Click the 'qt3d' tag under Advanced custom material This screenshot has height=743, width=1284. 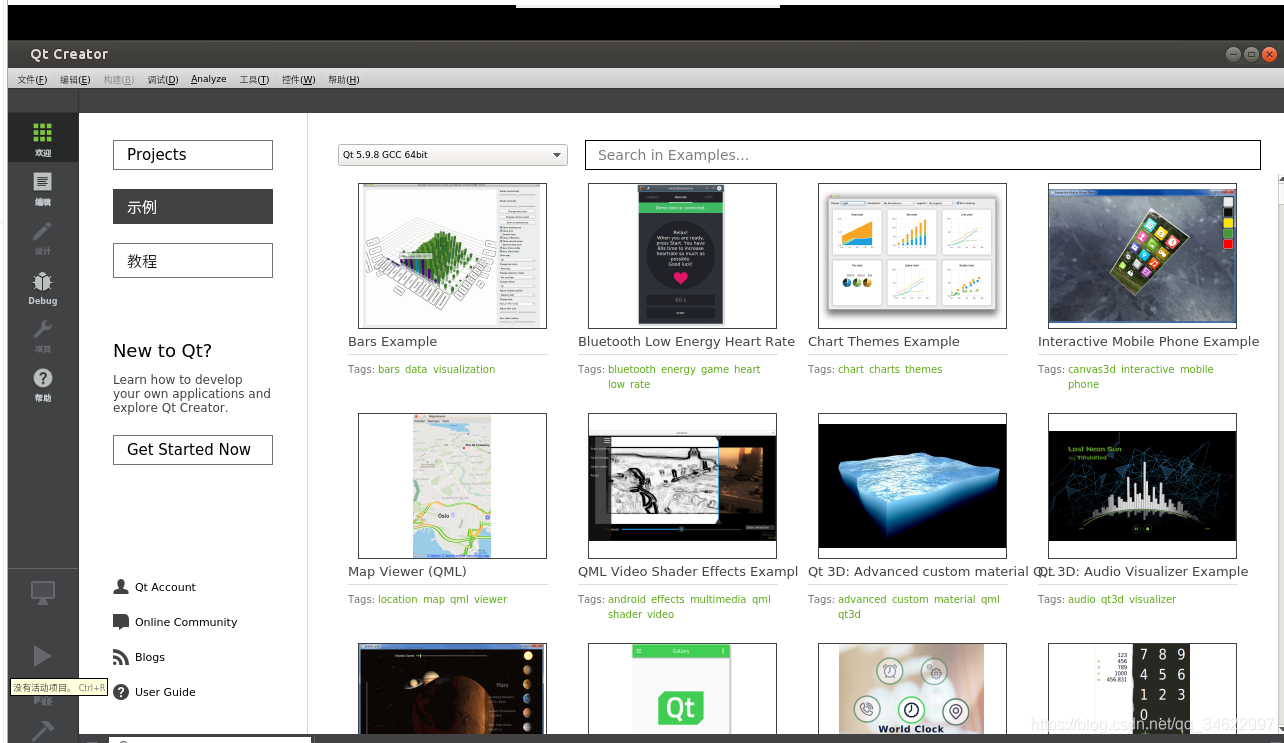tap(849, 615)
